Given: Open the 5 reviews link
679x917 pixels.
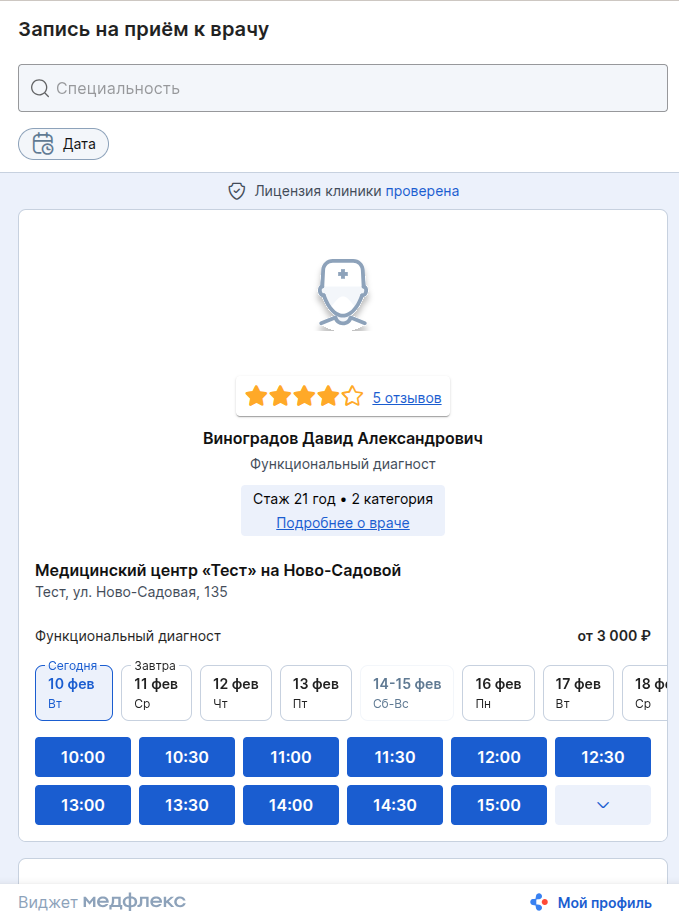Looking at the screenshot, I should (x=406, y=398).
